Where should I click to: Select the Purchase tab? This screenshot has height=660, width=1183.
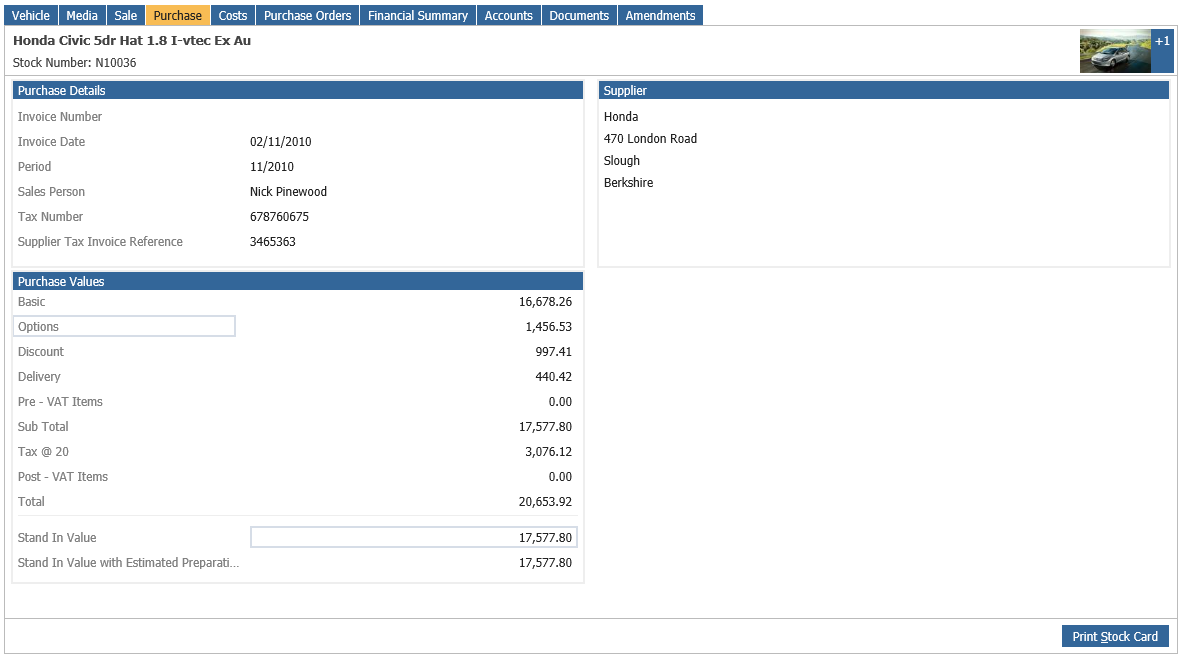coord(178,15)
